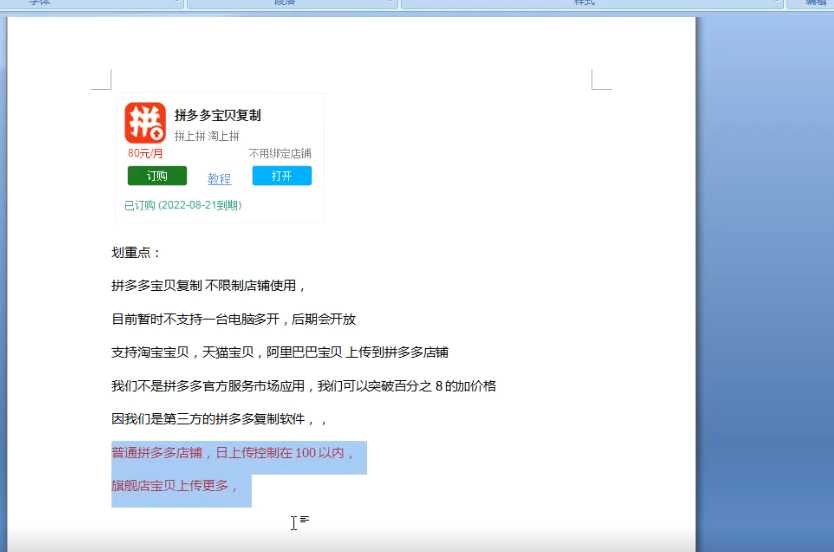834x552 pixels.
Task: Click the line 拼多多宝贝复制 不限制店铺使用
Action: [x=208, y=286]
